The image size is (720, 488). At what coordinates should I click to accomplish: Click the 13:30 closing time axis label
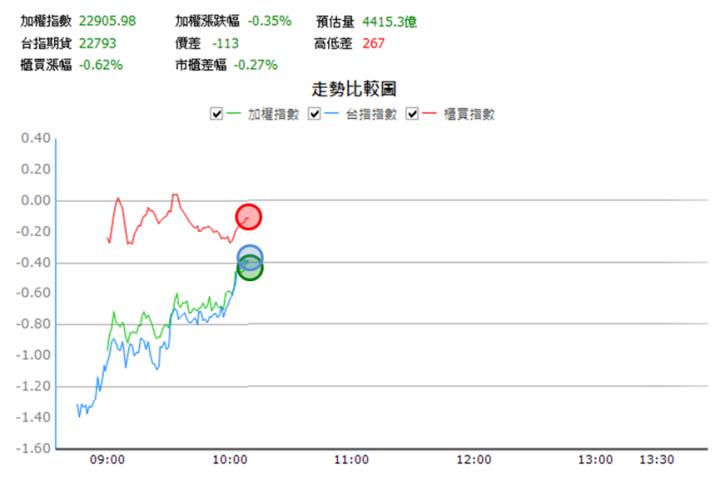pyautogui.click(x=657, y=461)
